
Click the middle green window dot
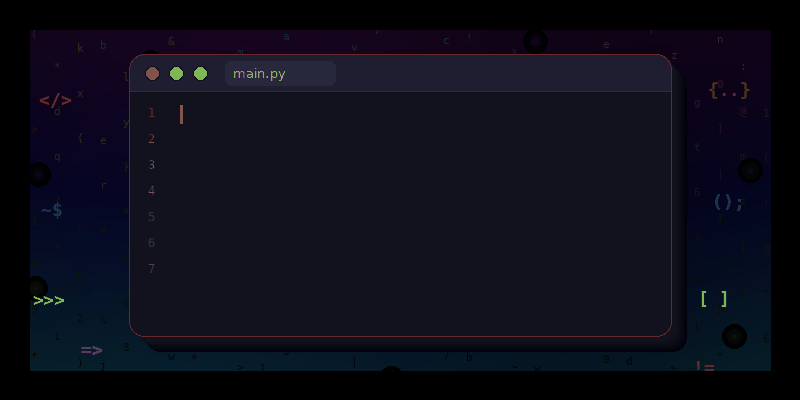point(177,73)
